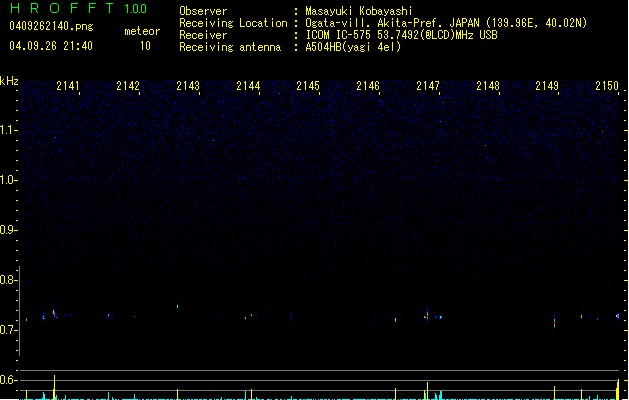Select the filename 0409262140.png
This screenshot has width=629, height=400.
pos(51,26)
